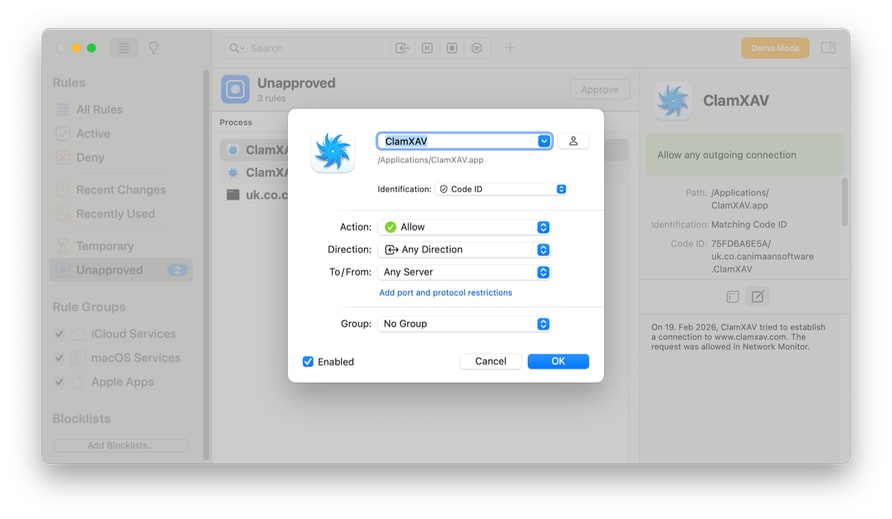Click the Cancel button
Image resolution: width=892 pixels, height=519 pixels.
[490, 361]
